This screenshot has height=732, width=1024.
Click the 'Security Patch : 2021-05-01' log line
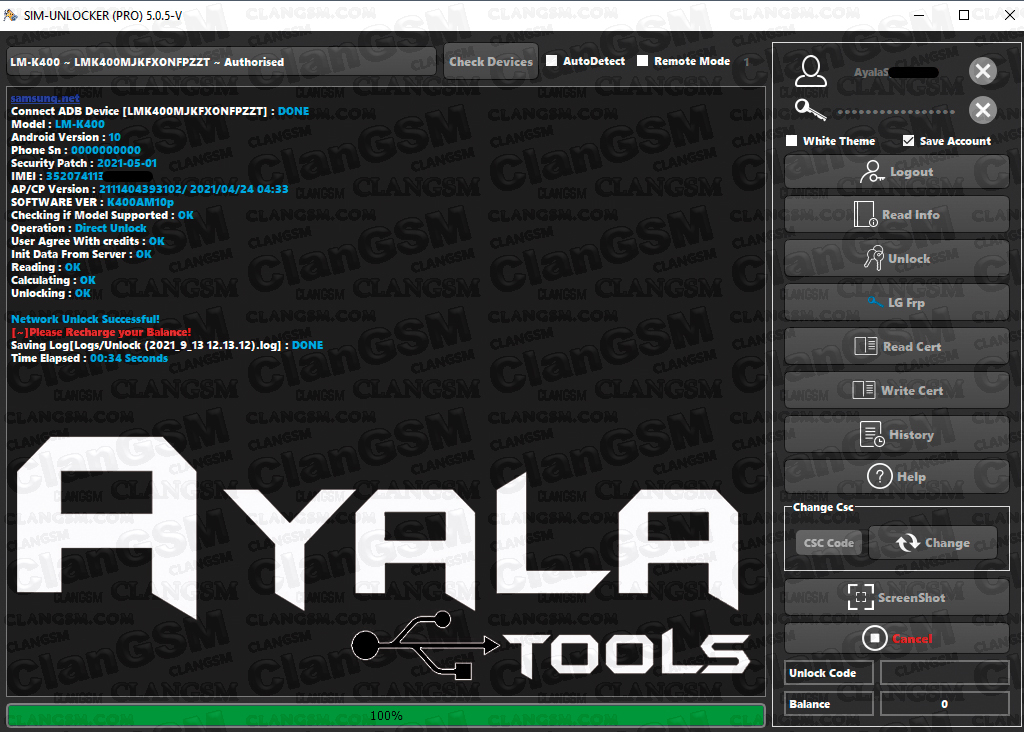[84, 163]
